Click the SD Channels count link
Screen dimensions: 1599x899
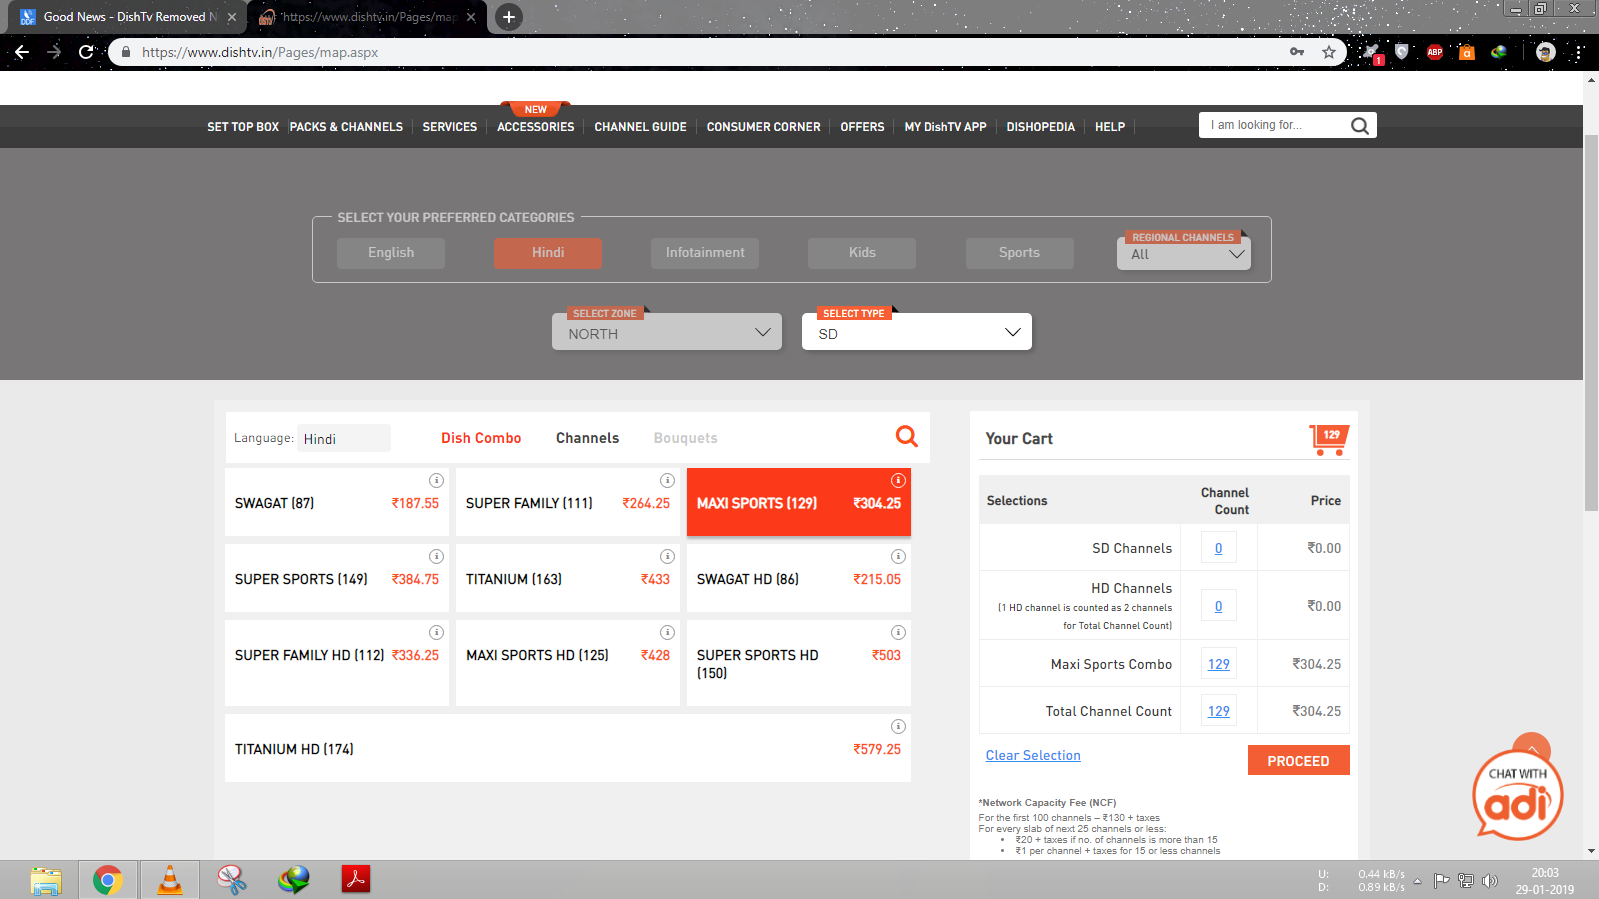tap(1218, 548)
